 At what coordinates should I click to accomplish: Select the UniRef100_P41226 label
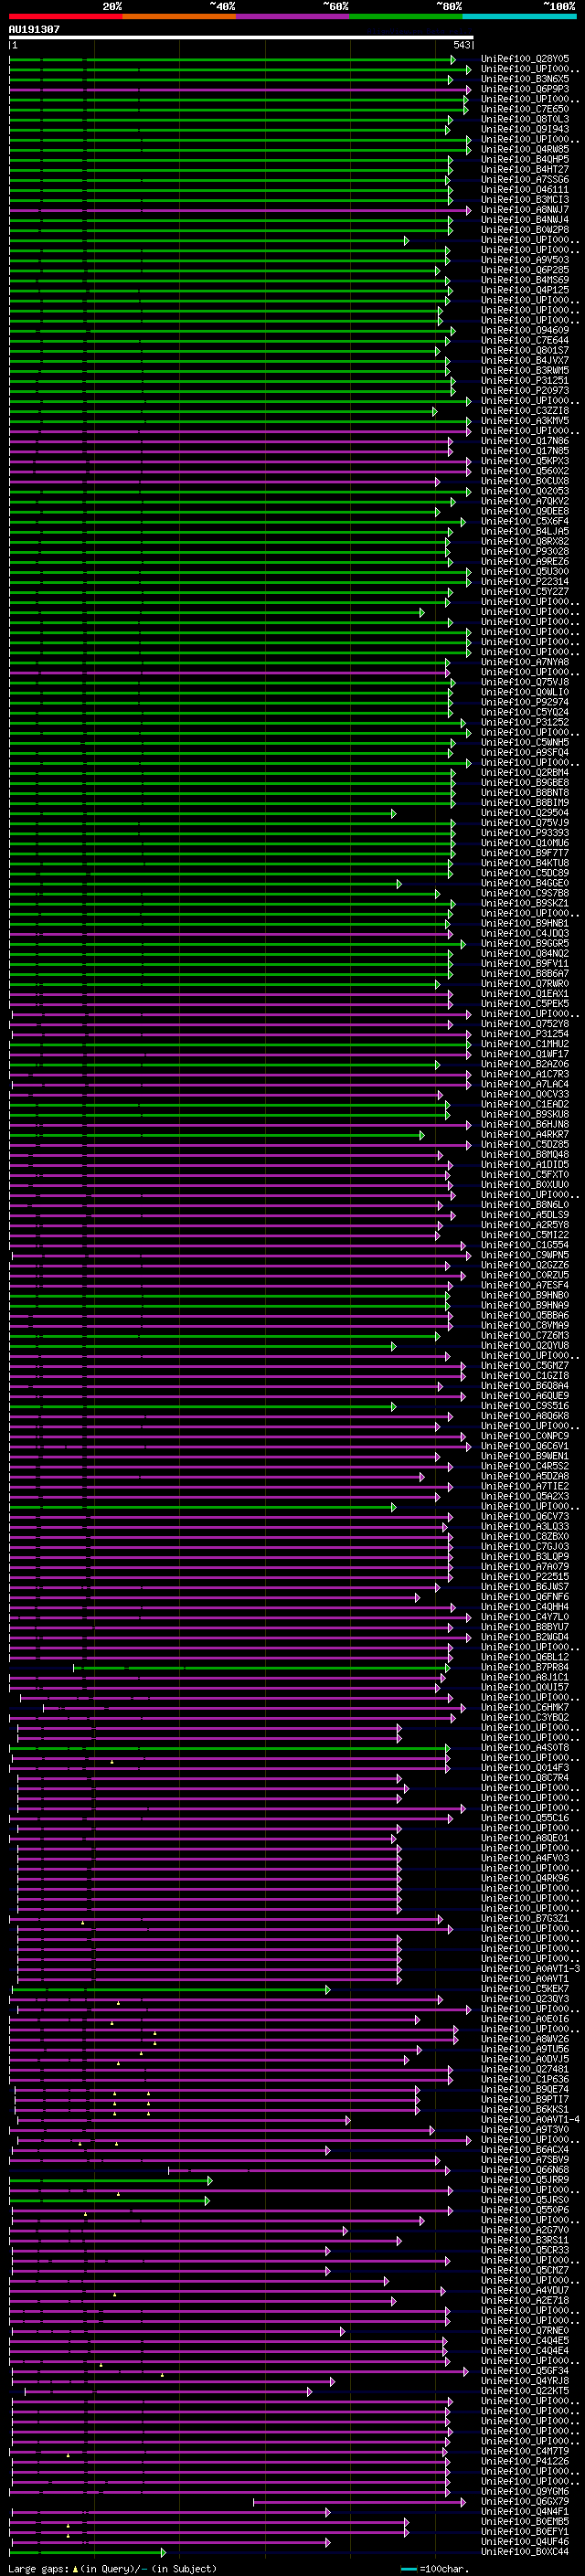pos(525,2461)
